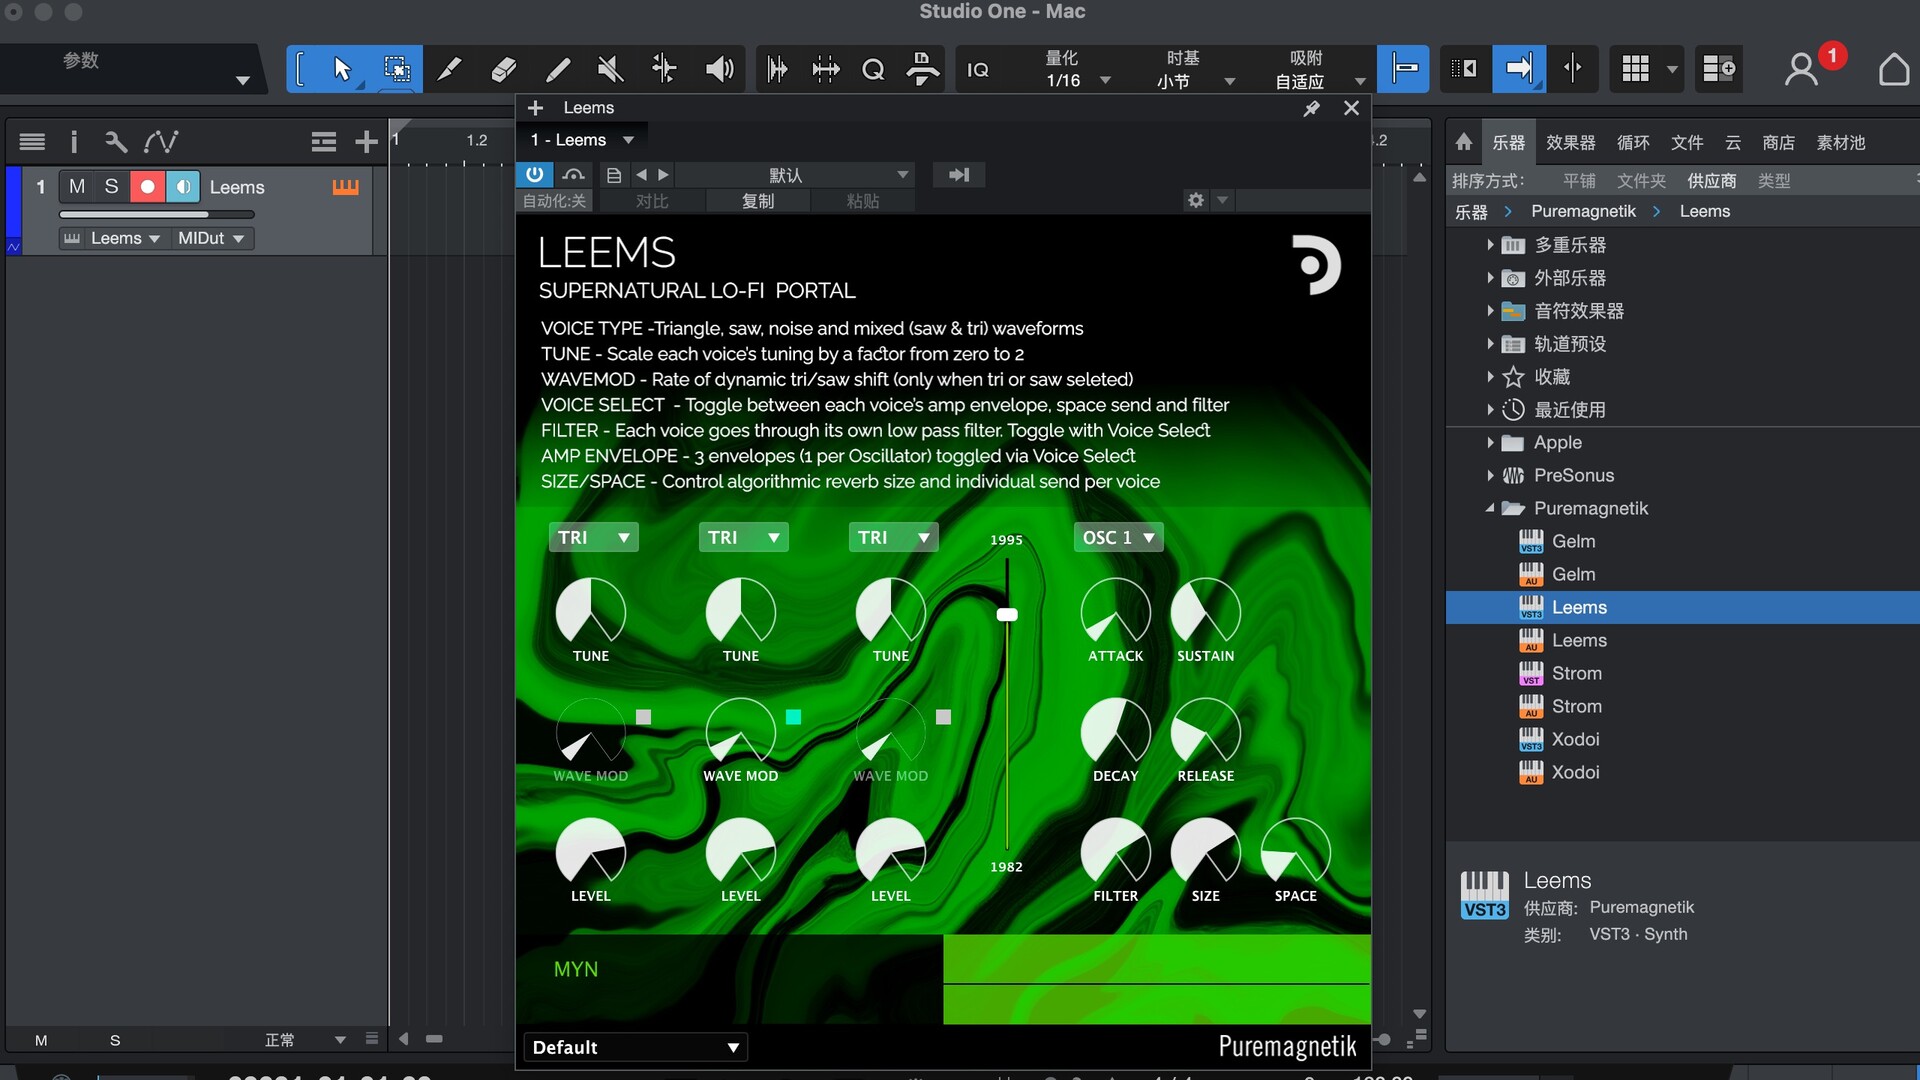Toggle monitor on Leems track
The width and height of the screenshot is (1920, 1080).
pos(183,187)
